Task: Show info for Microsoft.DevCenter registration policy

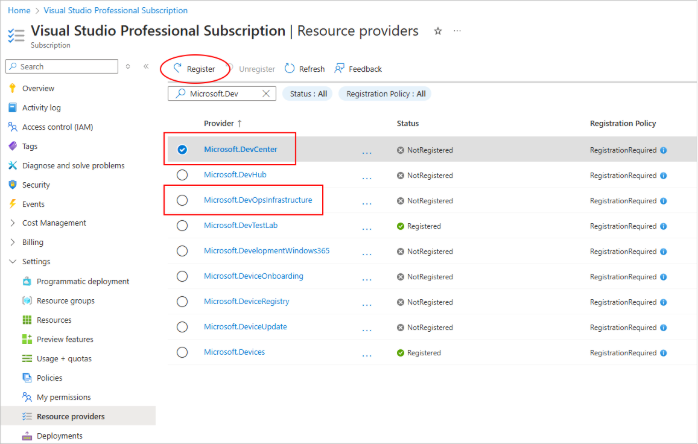Action: click(664, 150)
